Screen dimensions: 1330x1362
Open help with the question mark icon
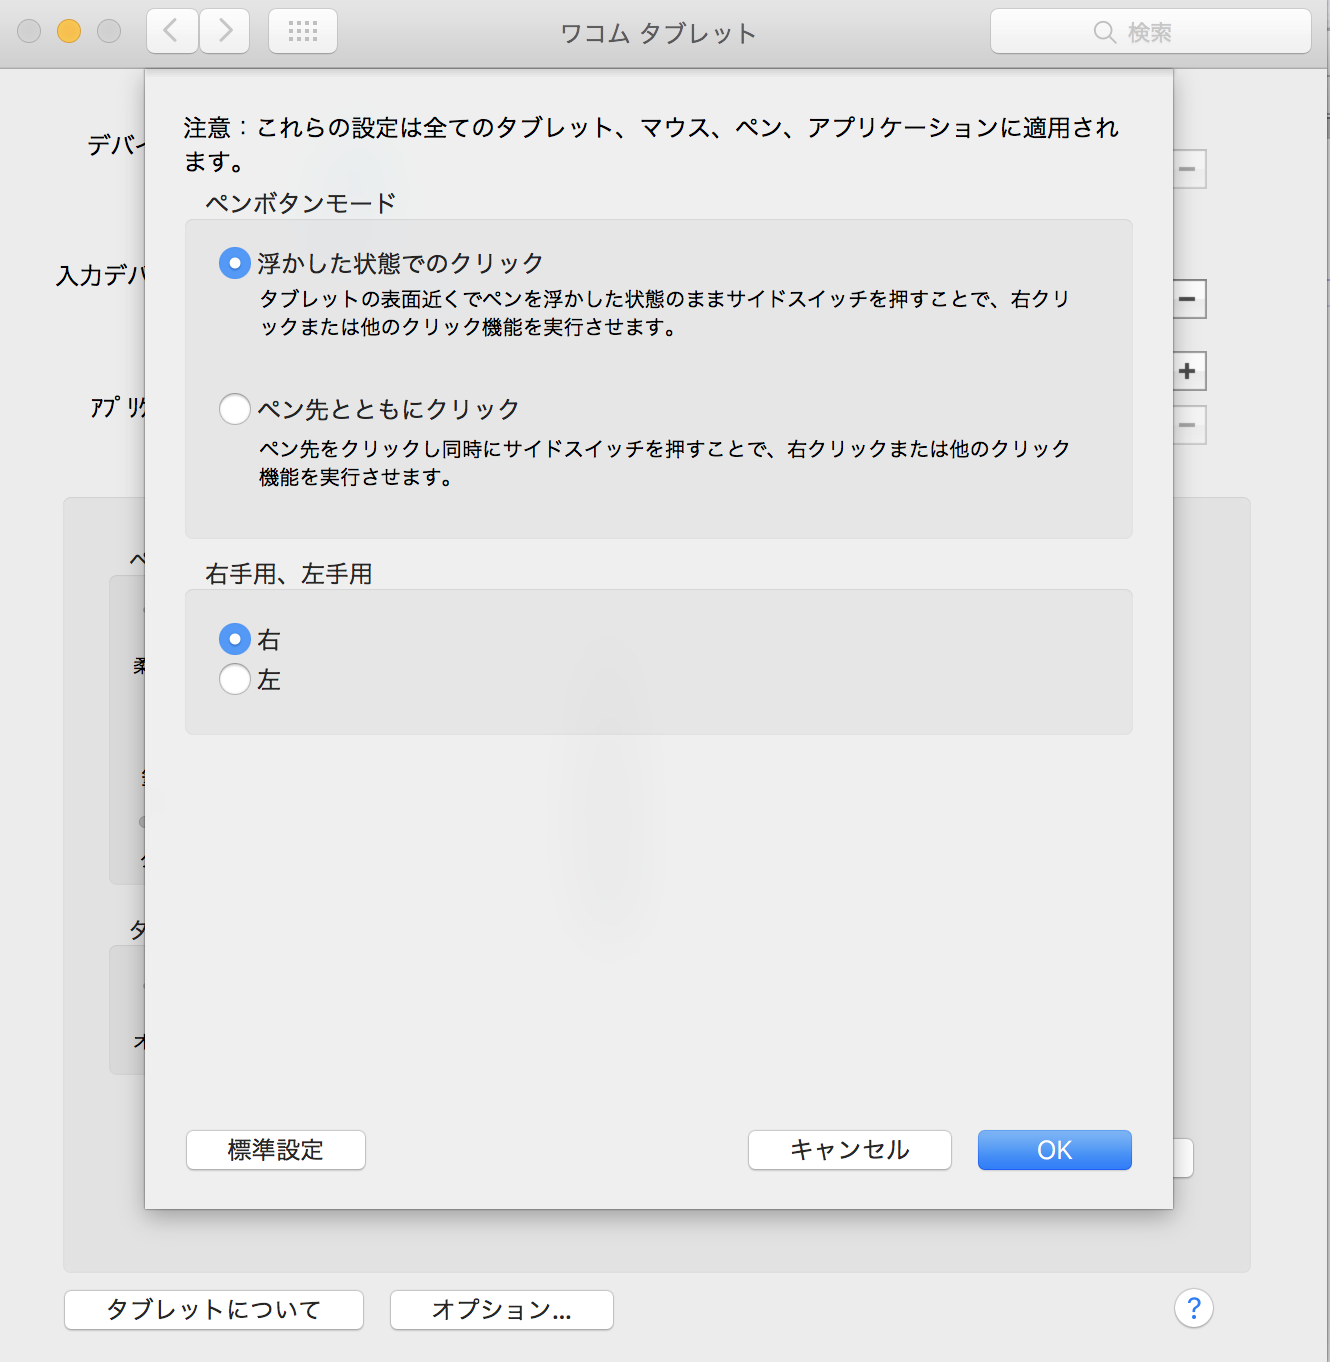pyautogui.click(x=1193, y=1308)
